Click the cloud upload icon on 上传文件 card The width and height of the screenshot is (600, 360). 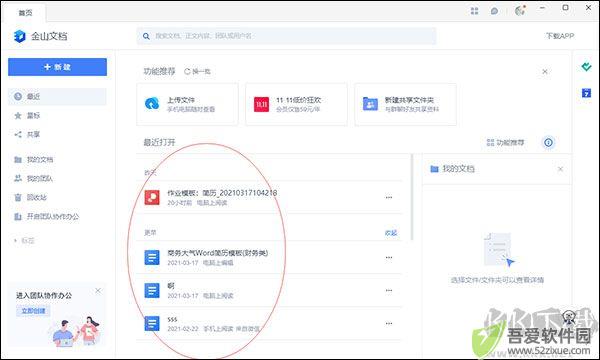click(152, 104)
